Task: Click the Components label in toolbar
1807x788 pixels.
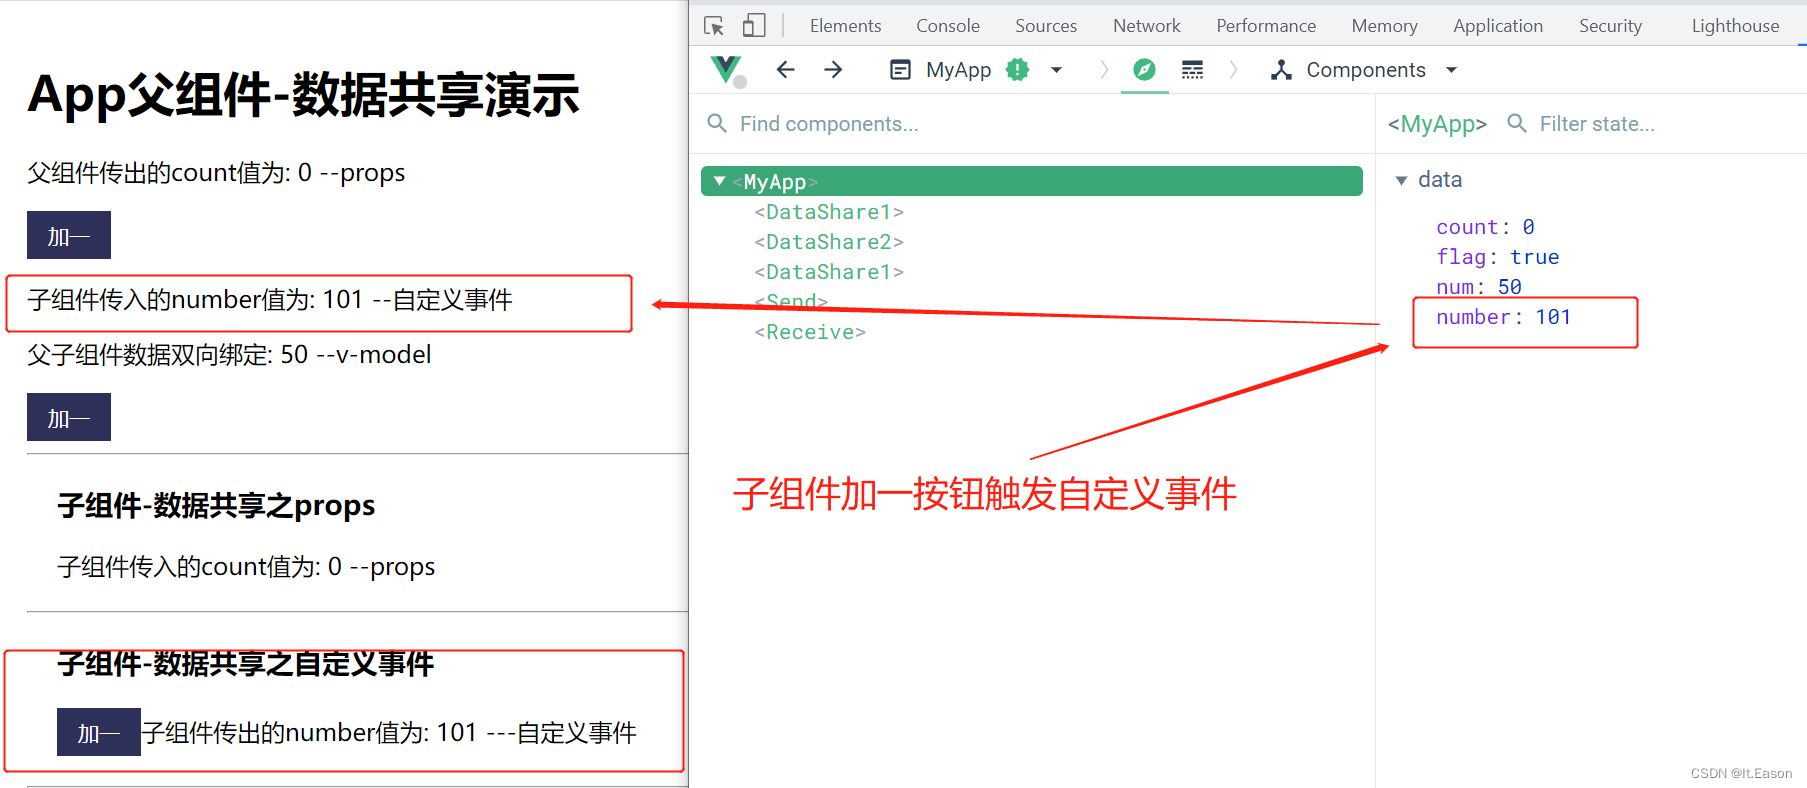Action: click(1366, 70)
